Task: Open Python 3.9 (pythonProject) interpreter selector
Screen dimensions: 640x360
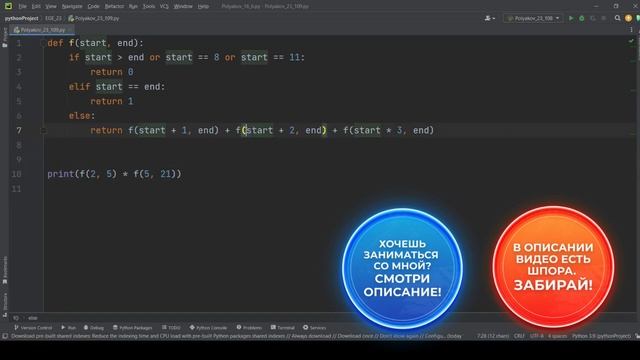Action: point(601,336)
